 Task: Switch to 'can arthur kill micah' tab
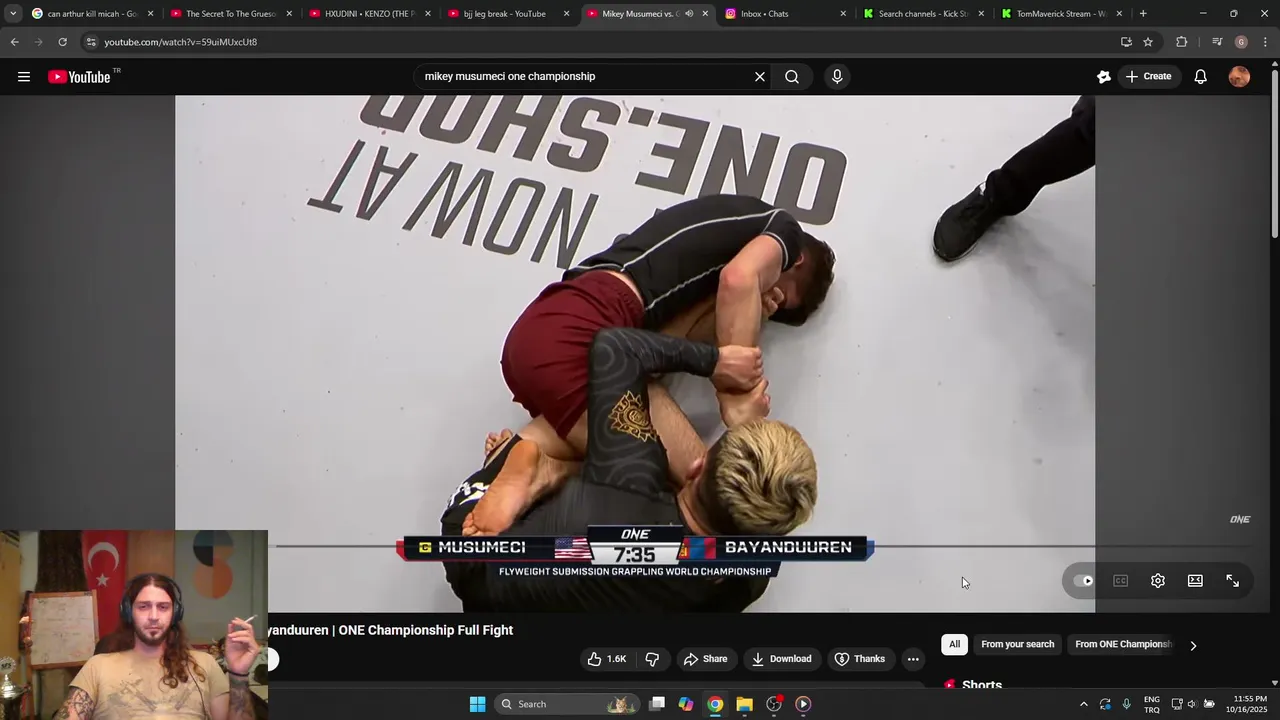point(92,14)
